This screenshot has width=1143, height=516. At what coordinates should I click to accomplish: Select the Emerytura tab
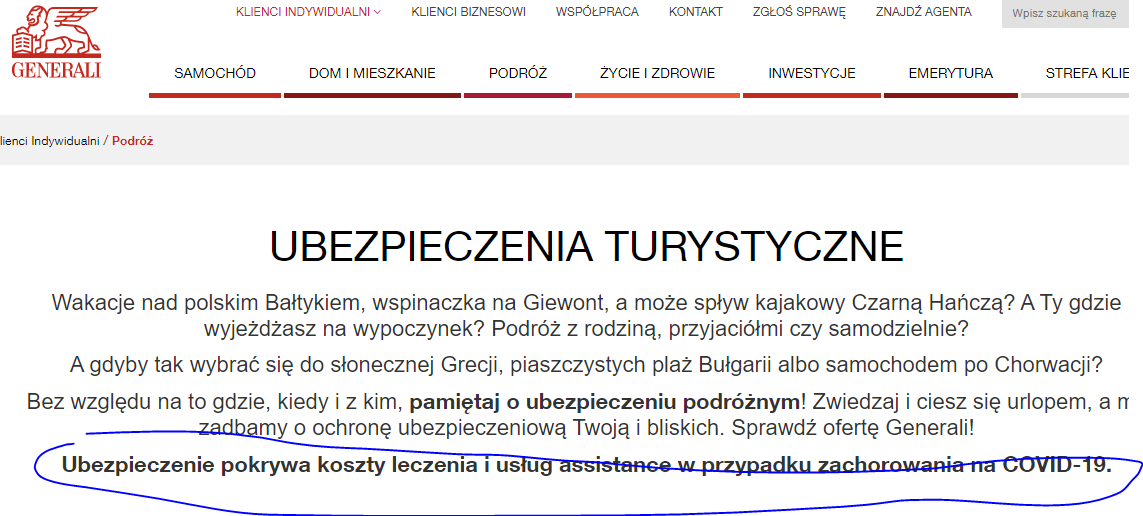coord(951,74)
